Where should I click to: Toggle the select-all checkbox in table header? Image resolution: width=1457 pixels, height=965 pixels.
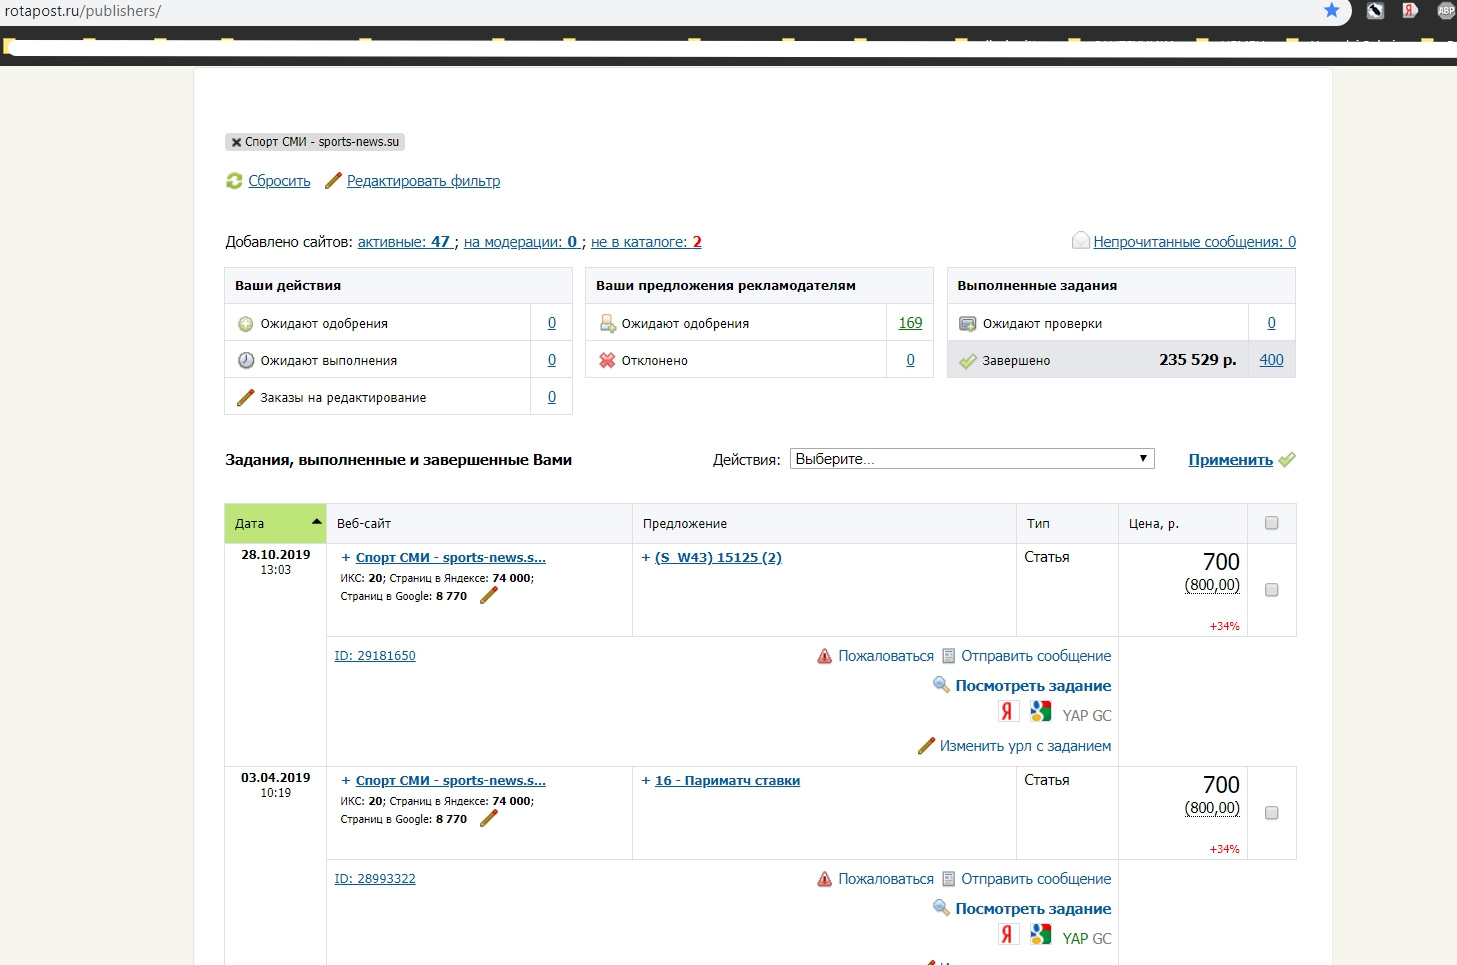1272,523
